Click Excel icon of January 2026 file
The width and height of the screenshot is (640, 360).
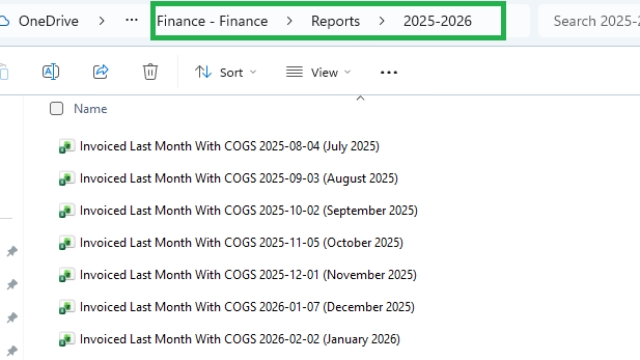pos(67,339)
